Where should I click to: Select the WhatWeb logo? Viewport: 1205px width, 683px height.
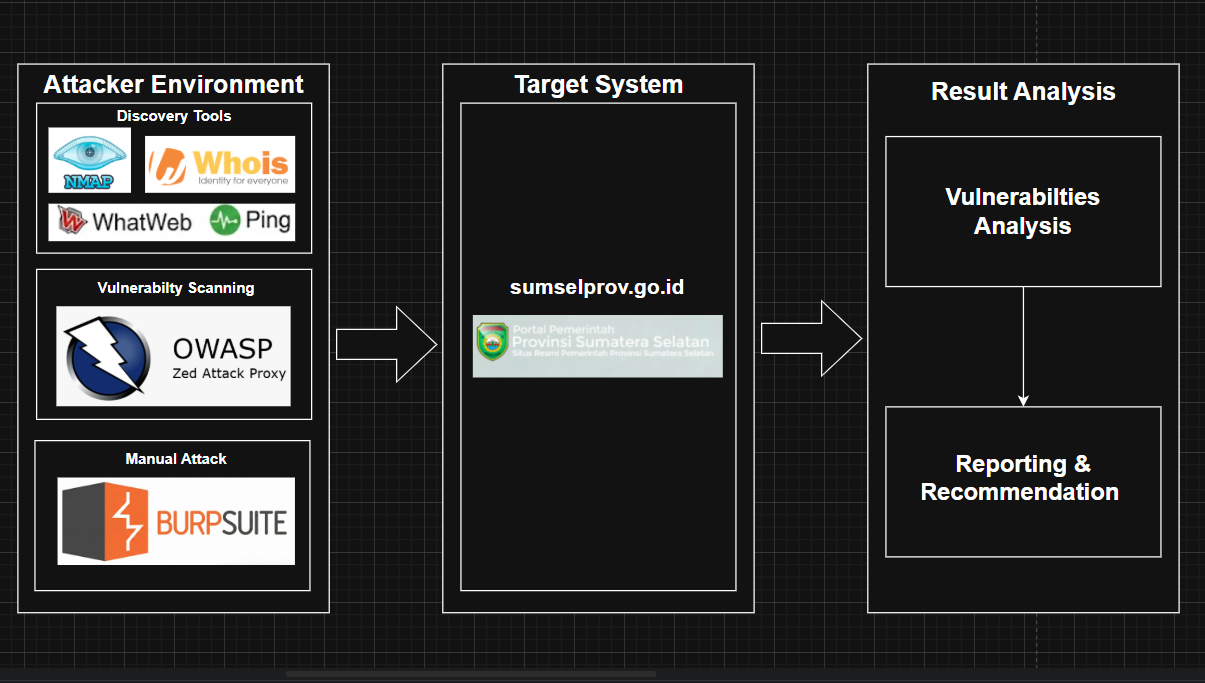(125, 222)
